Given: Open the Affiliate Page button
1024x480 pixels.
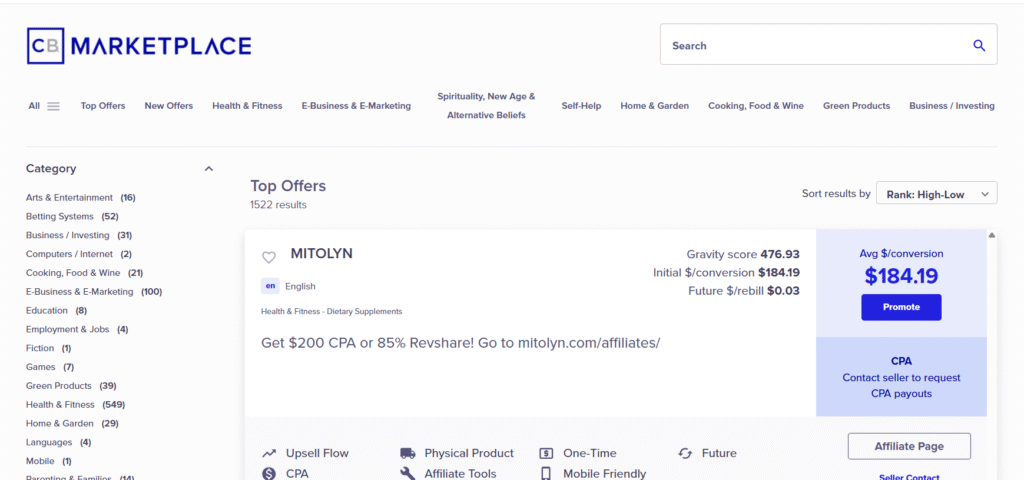Looking at the screenshot, I should [909, 447].
